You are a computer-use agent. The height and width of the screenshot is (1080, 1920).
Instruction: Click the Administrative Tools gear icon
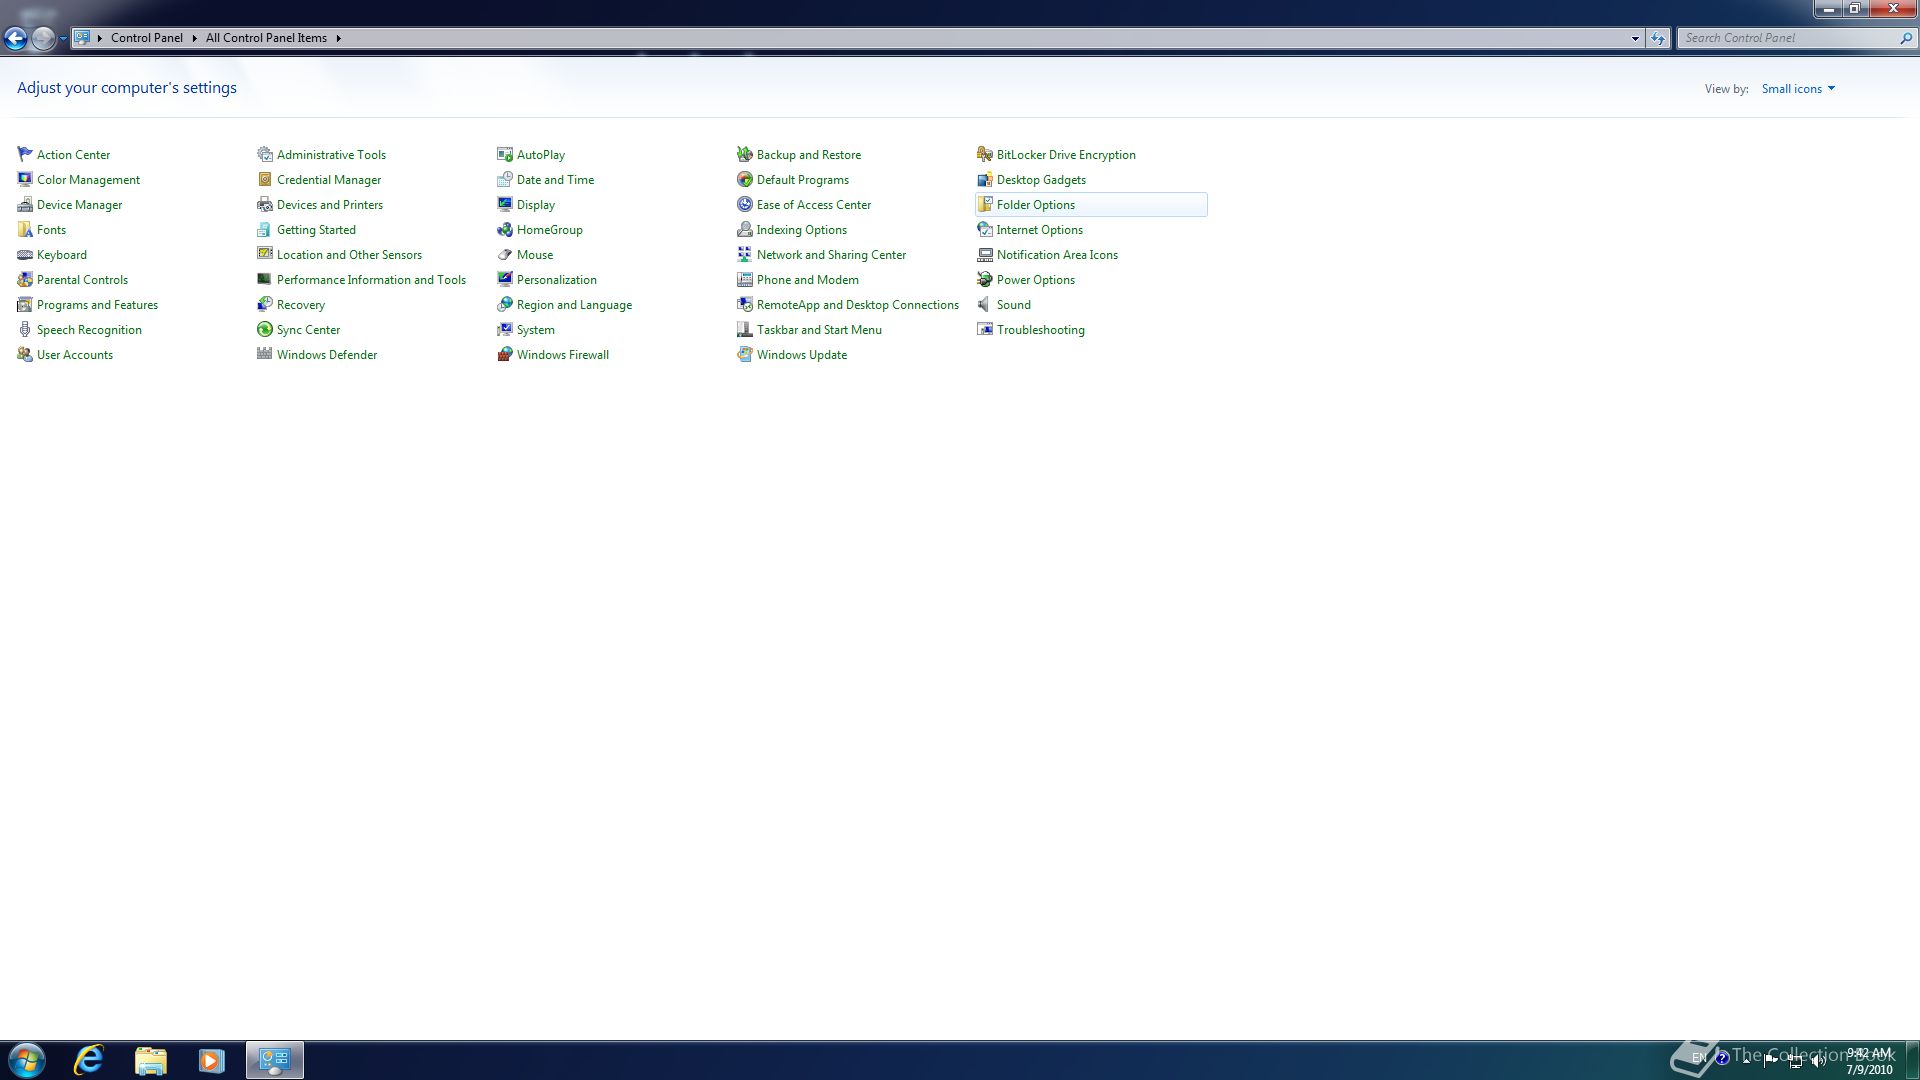pyautogui.click(x=265, y=154)
